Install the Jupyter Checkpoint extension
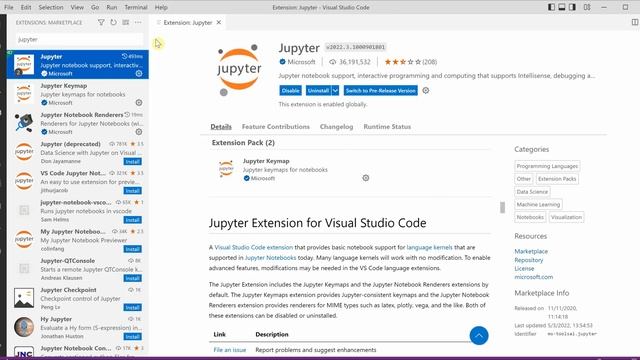640x360 pixels. [133, 307]
